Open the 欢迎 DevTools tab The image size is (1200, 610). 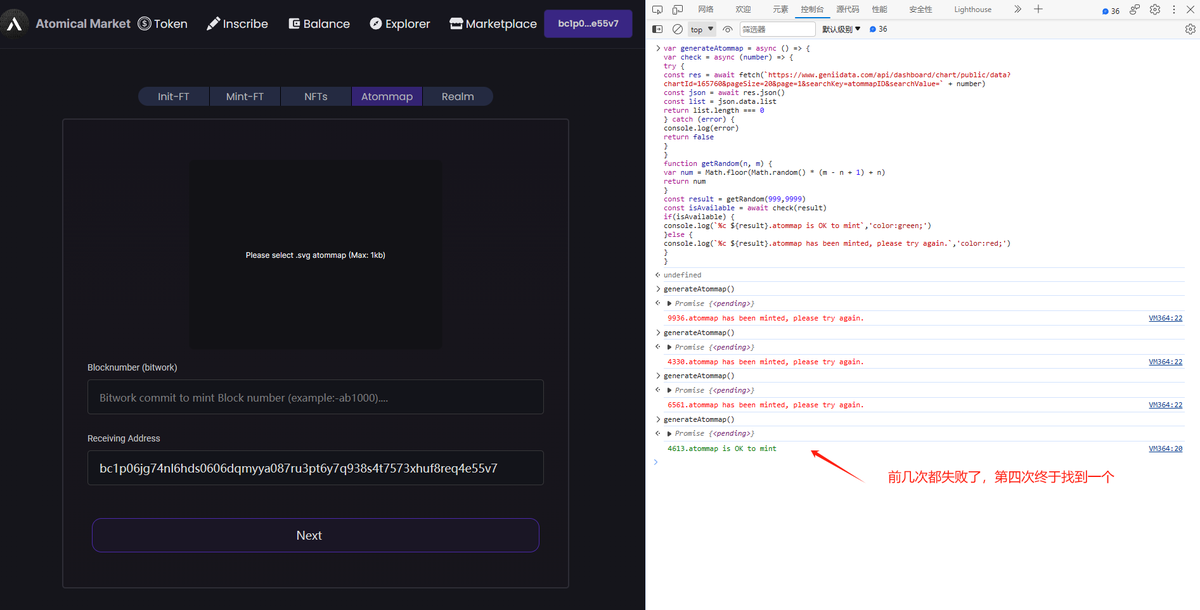click(743, 9)
